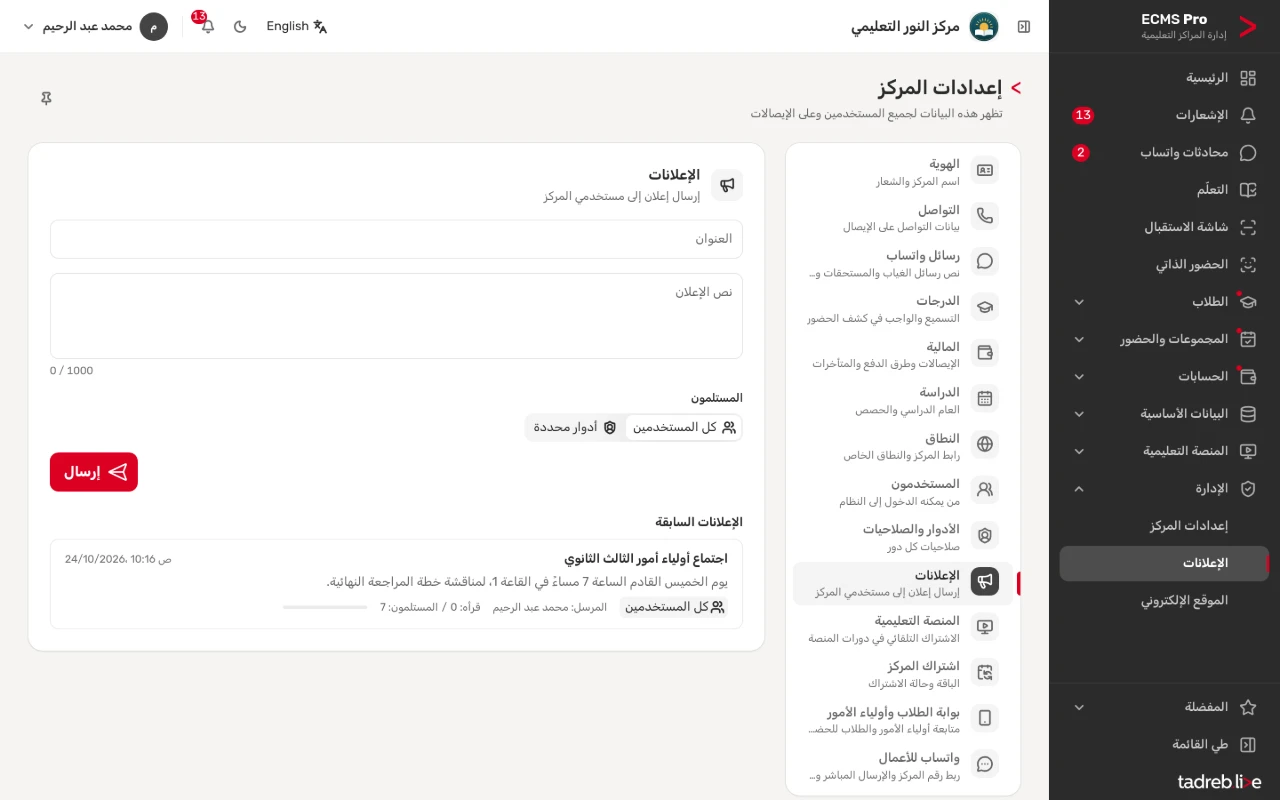Image resolution: width=1280 pixels, height=800 pixels.
Task: Collapse the الإدارة sidebar group
Action: [1164, 489]
